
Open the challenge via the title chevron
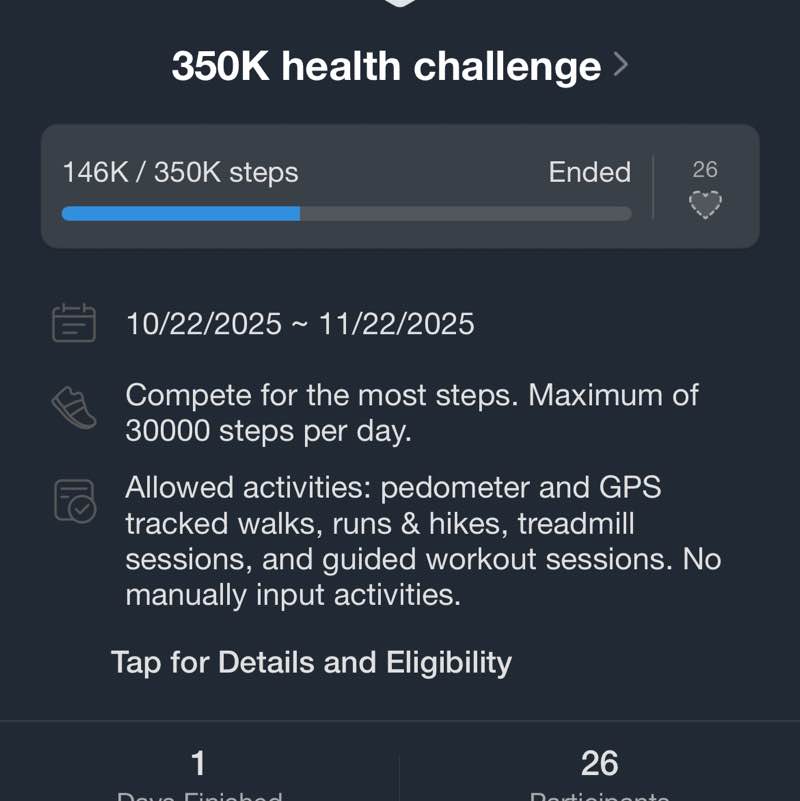pos(621,66)
